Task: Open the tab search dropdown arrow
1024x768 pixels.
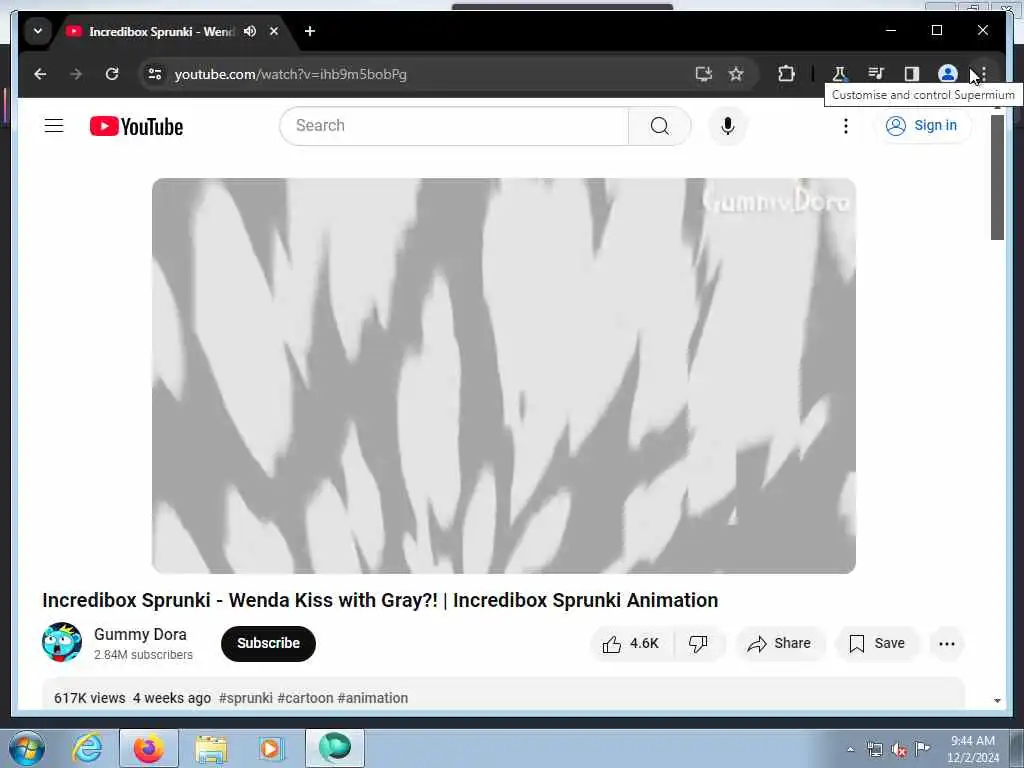Action: coord(38,31)
